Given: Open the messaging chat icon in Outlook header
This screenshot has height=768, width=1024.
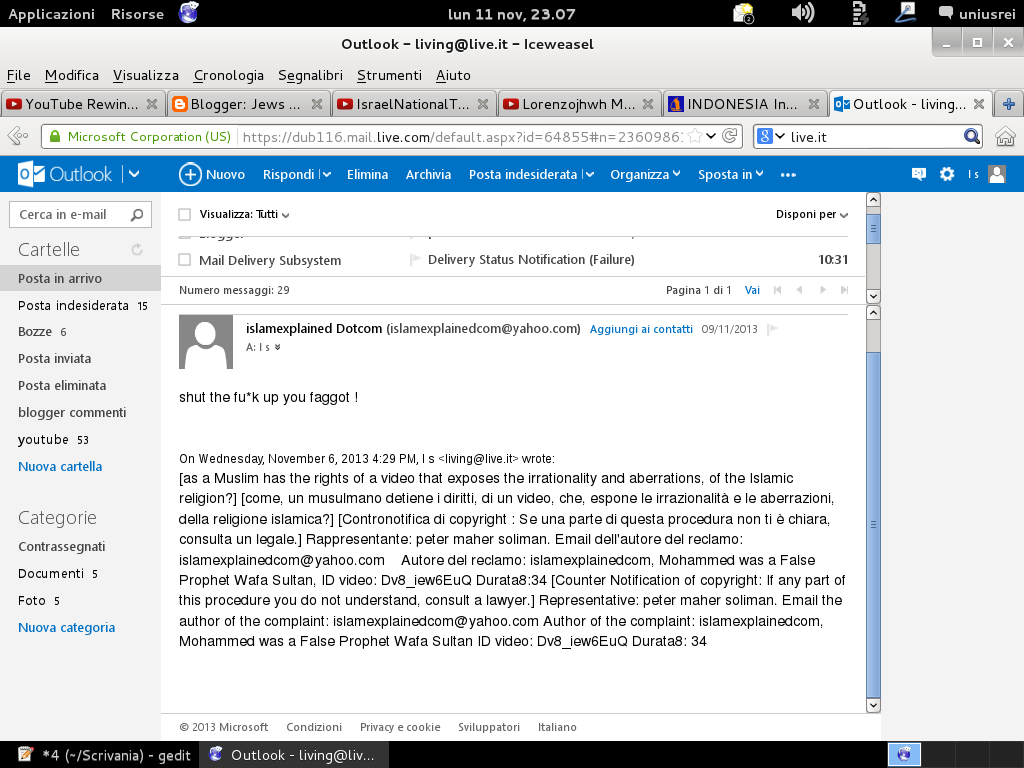Looking at the screenshot, I should (918, 174).
